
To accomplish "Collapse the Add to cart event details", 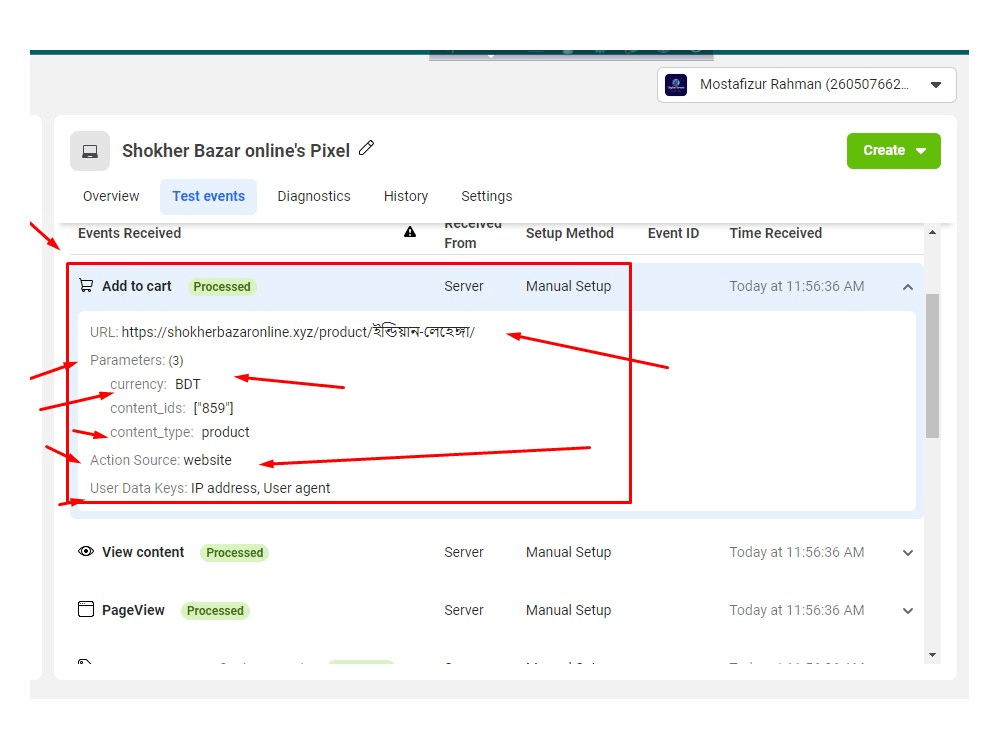I will click(908, 286).
